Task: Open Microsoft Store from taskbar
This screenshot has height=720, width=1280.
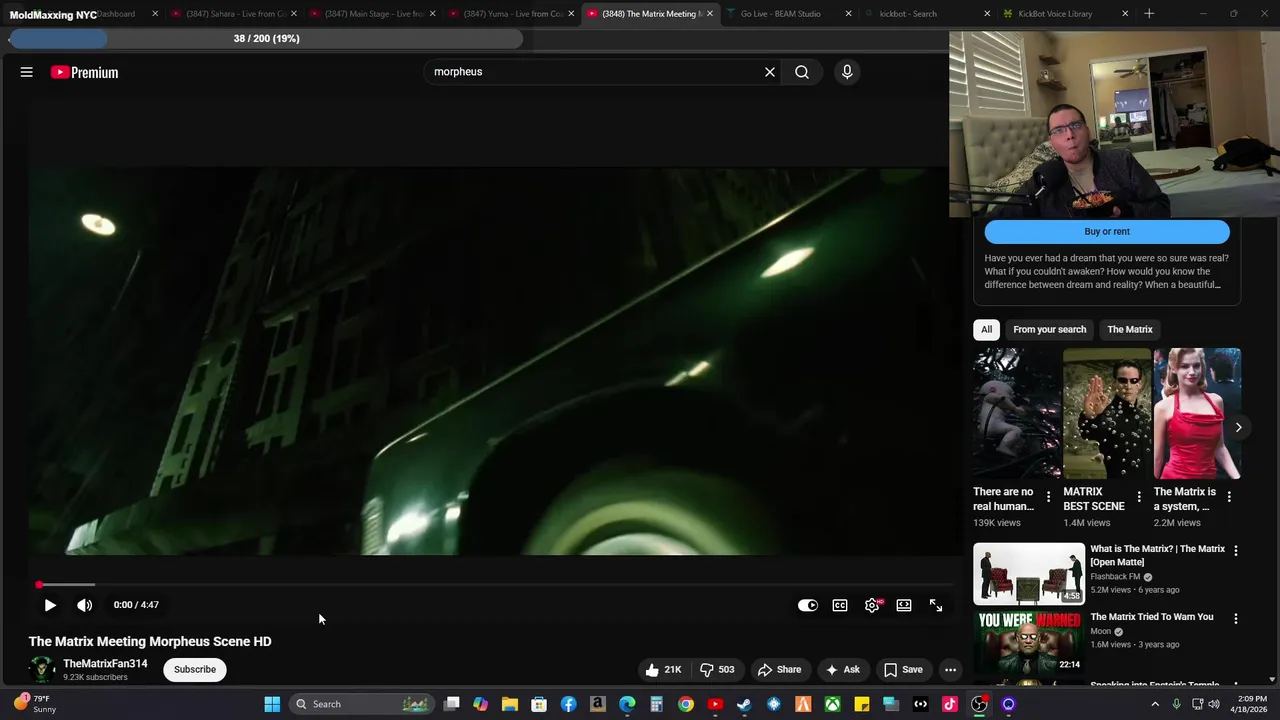Action: pyautogui.click(x=539, y=704)
